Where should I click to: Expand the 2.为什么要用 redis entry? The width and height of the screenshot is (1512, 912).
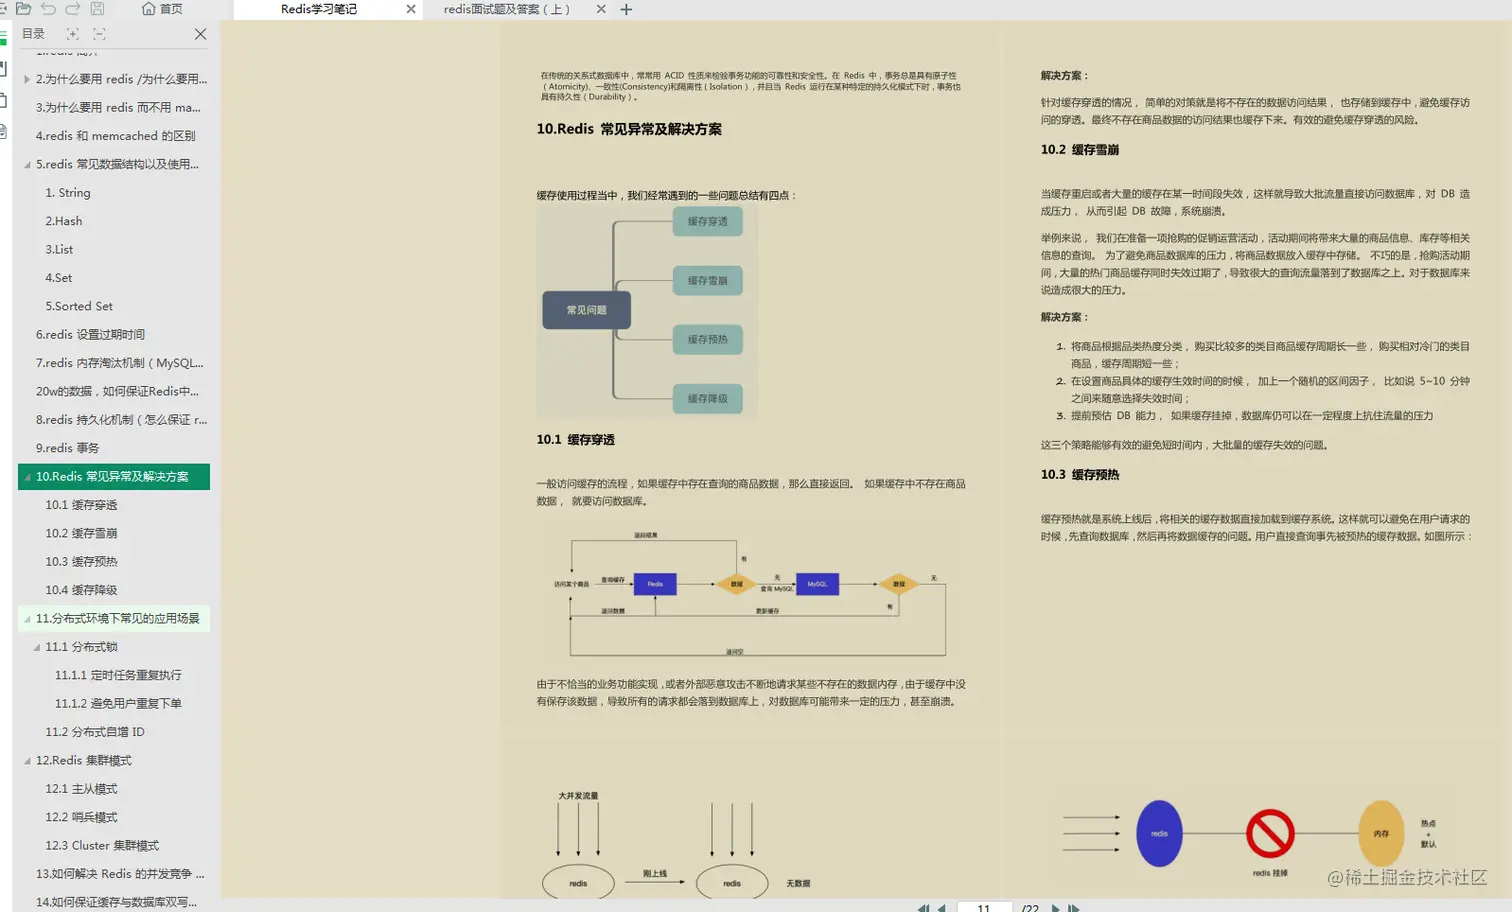pos(27,79)
